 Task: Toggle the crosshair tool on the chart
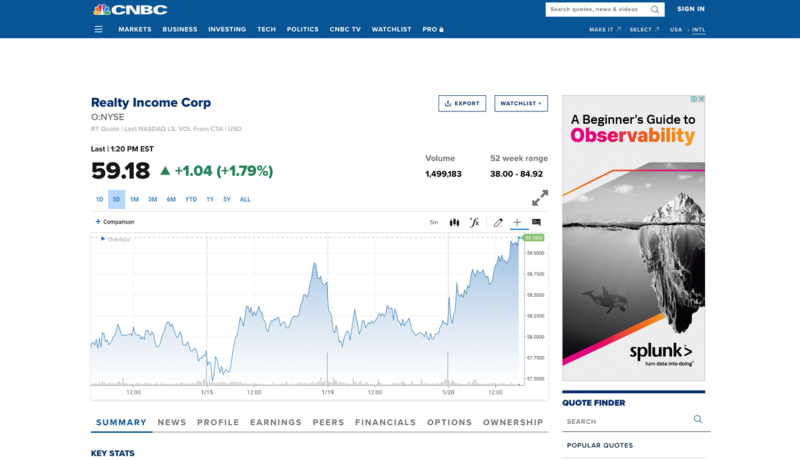click(x=517, y=222)
